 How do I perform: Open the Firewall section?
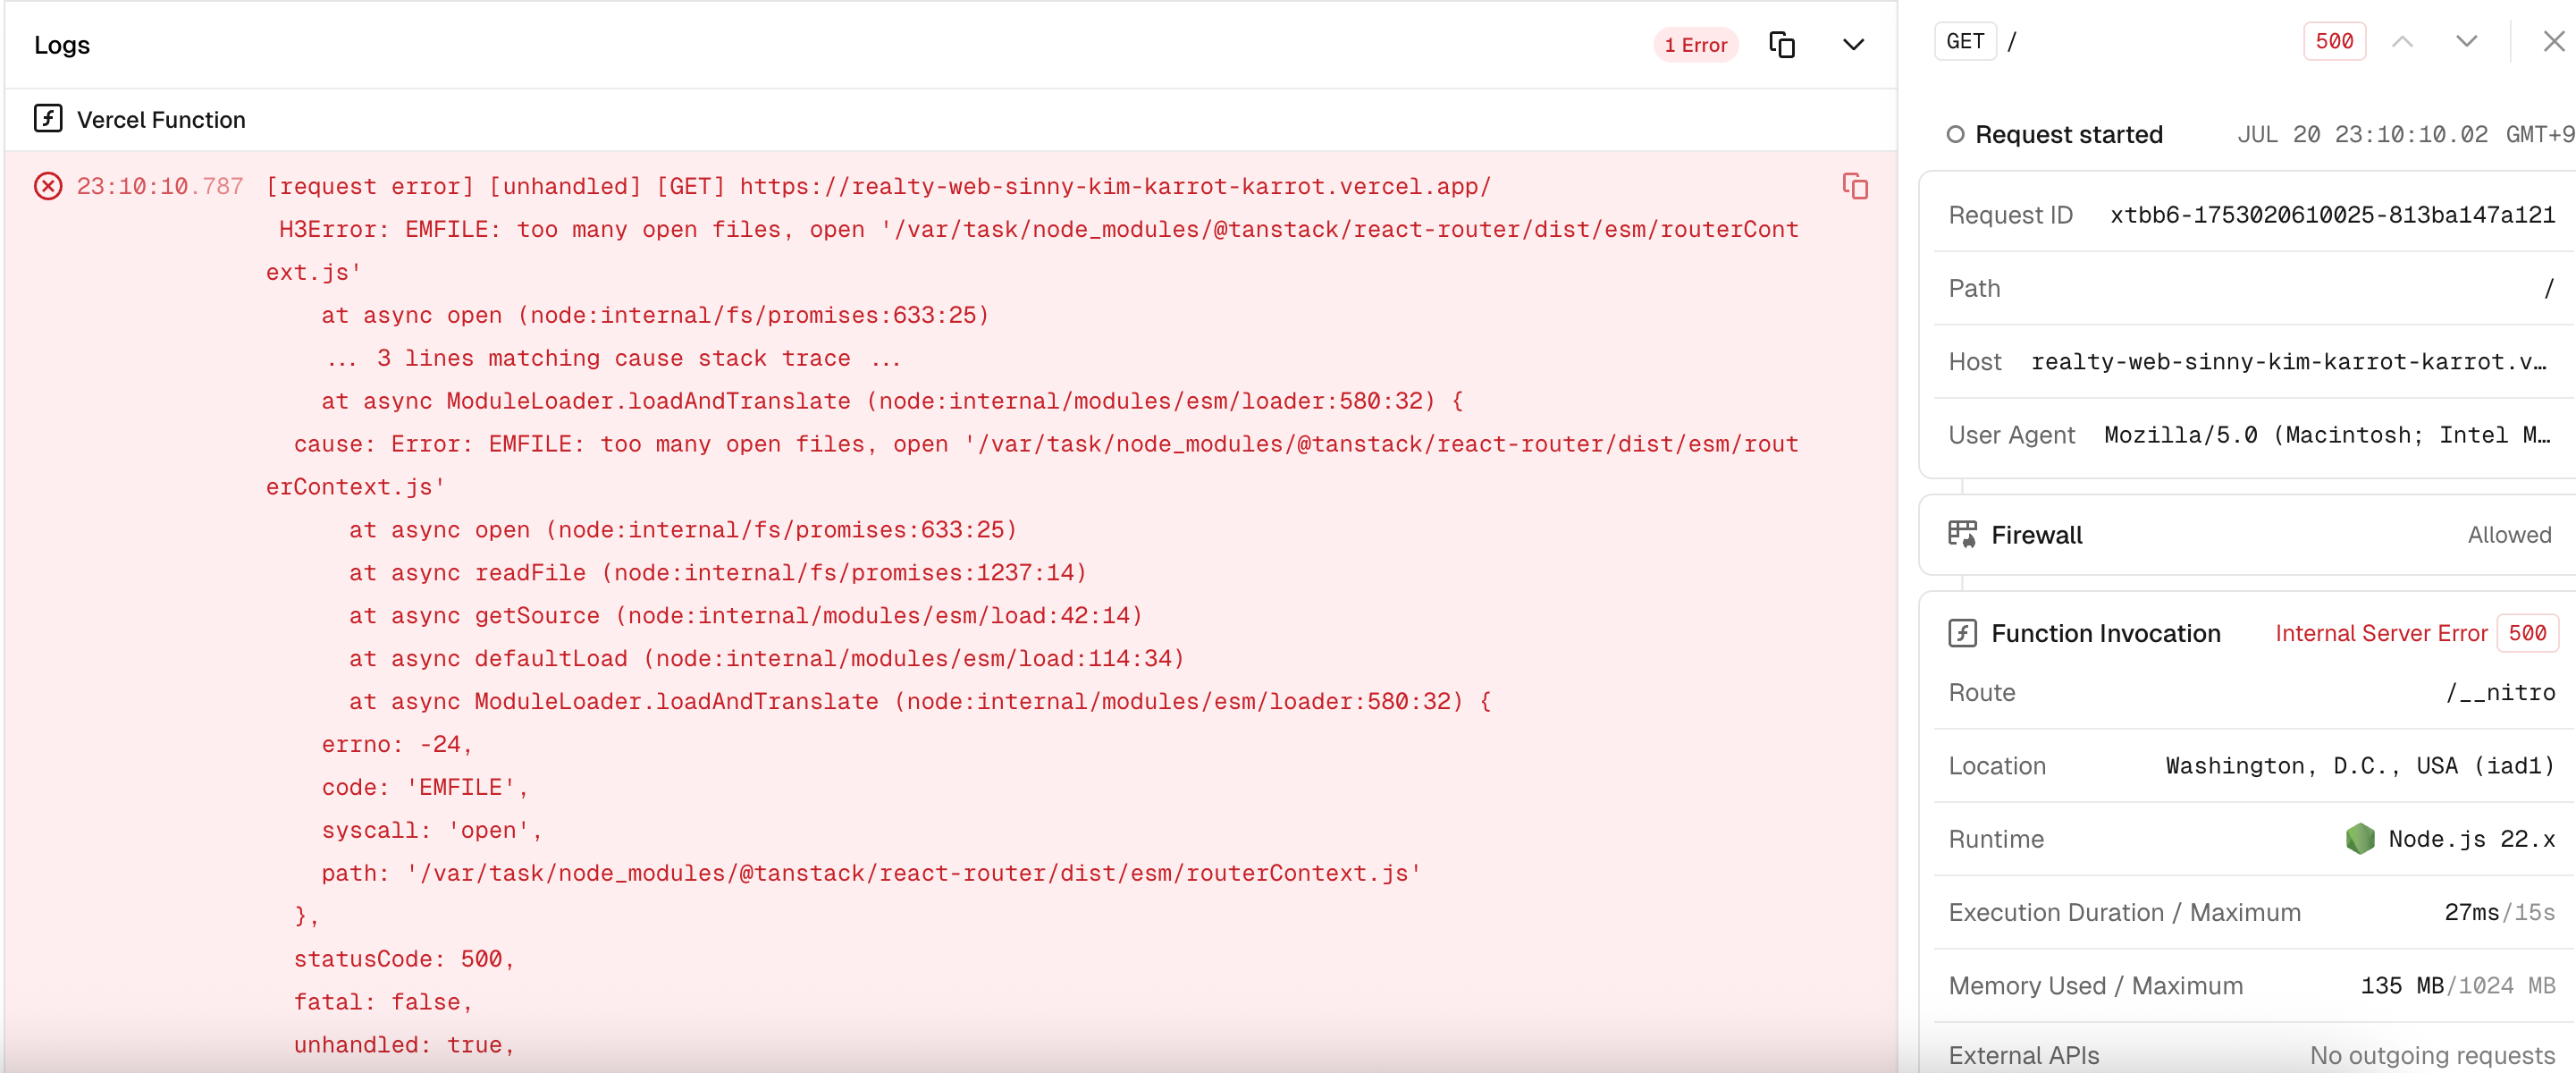pyautogui.click(x=2248, y=534)
